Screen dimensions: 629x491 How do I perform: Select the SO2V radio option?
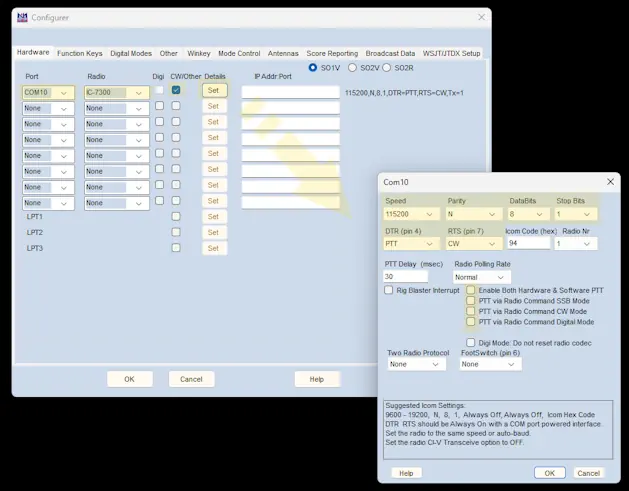[352, 68]
